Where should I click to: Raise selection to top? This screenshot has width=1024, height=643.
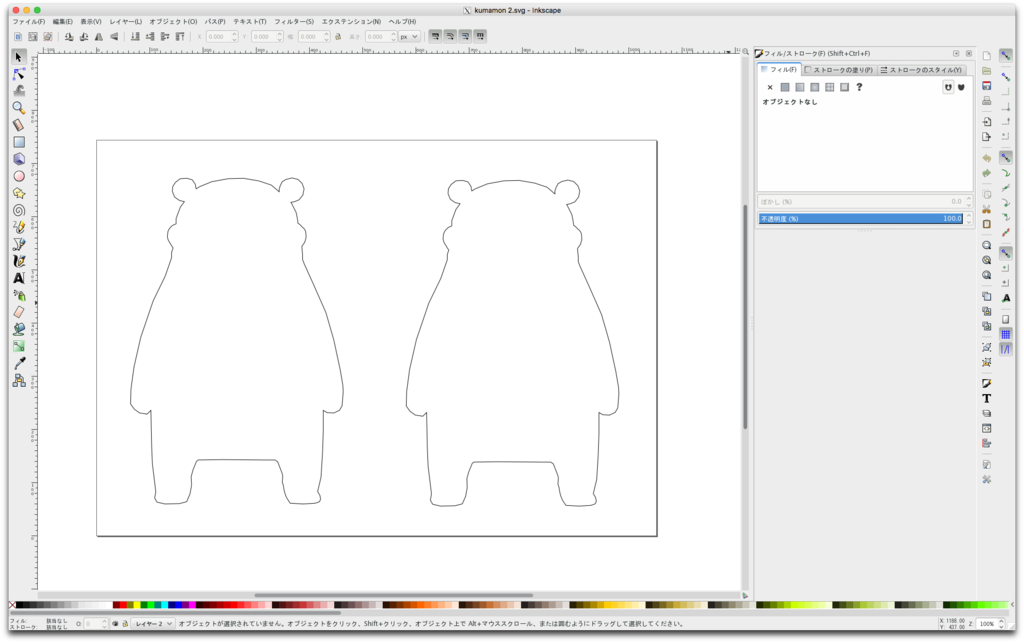click(180, 37)
